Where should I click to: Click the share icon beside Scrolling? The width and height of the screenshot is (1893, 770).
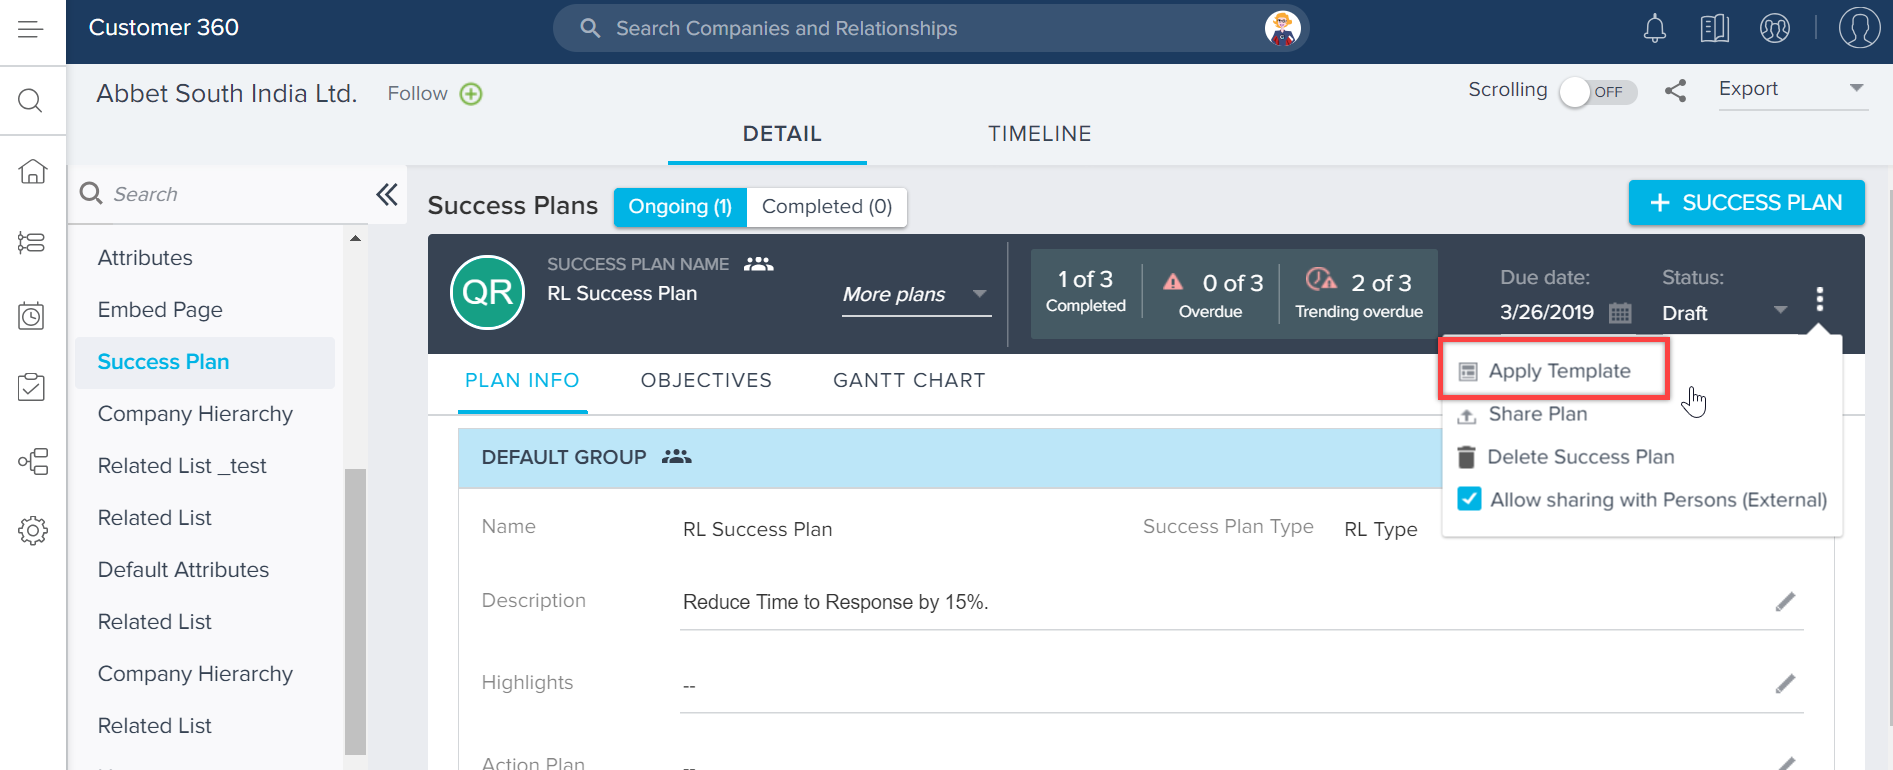click(x=1675, y=91)
